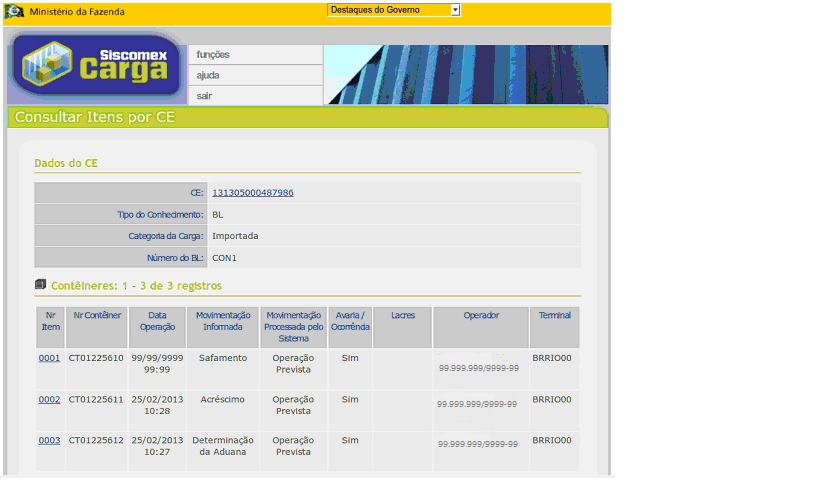Screen dimensions: 819x481
Task: Click the Brazil government flag icon
Action: [14, 11]
